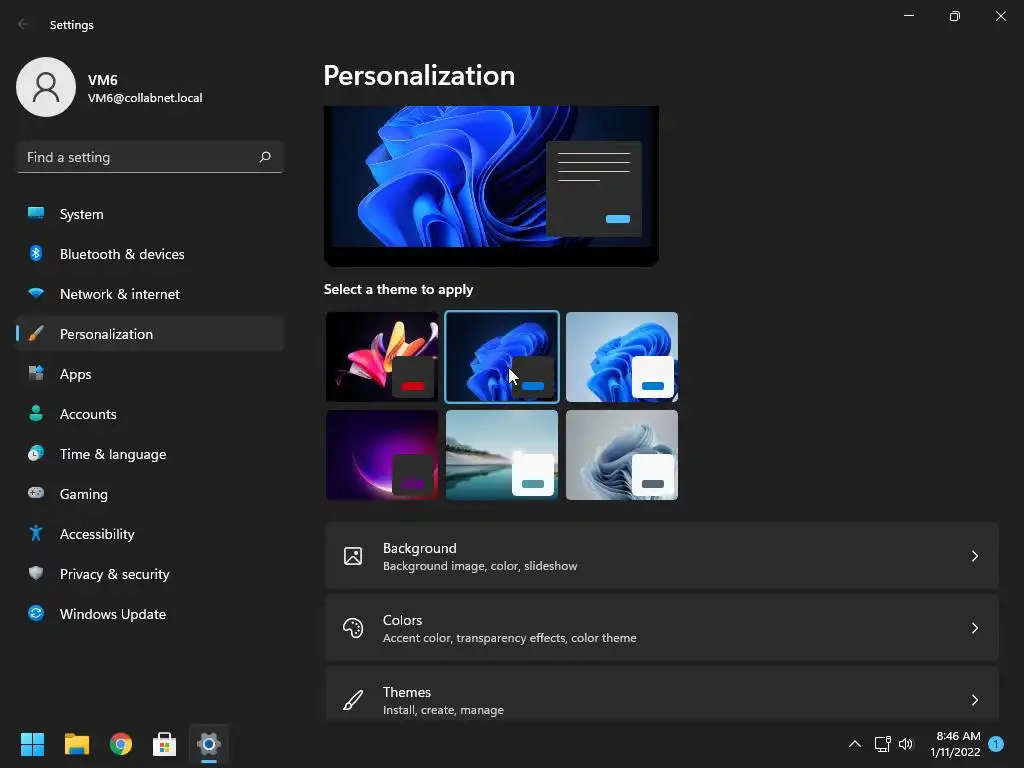
Task: Open the notification badge in the tray
Action: tap(996, 744)
